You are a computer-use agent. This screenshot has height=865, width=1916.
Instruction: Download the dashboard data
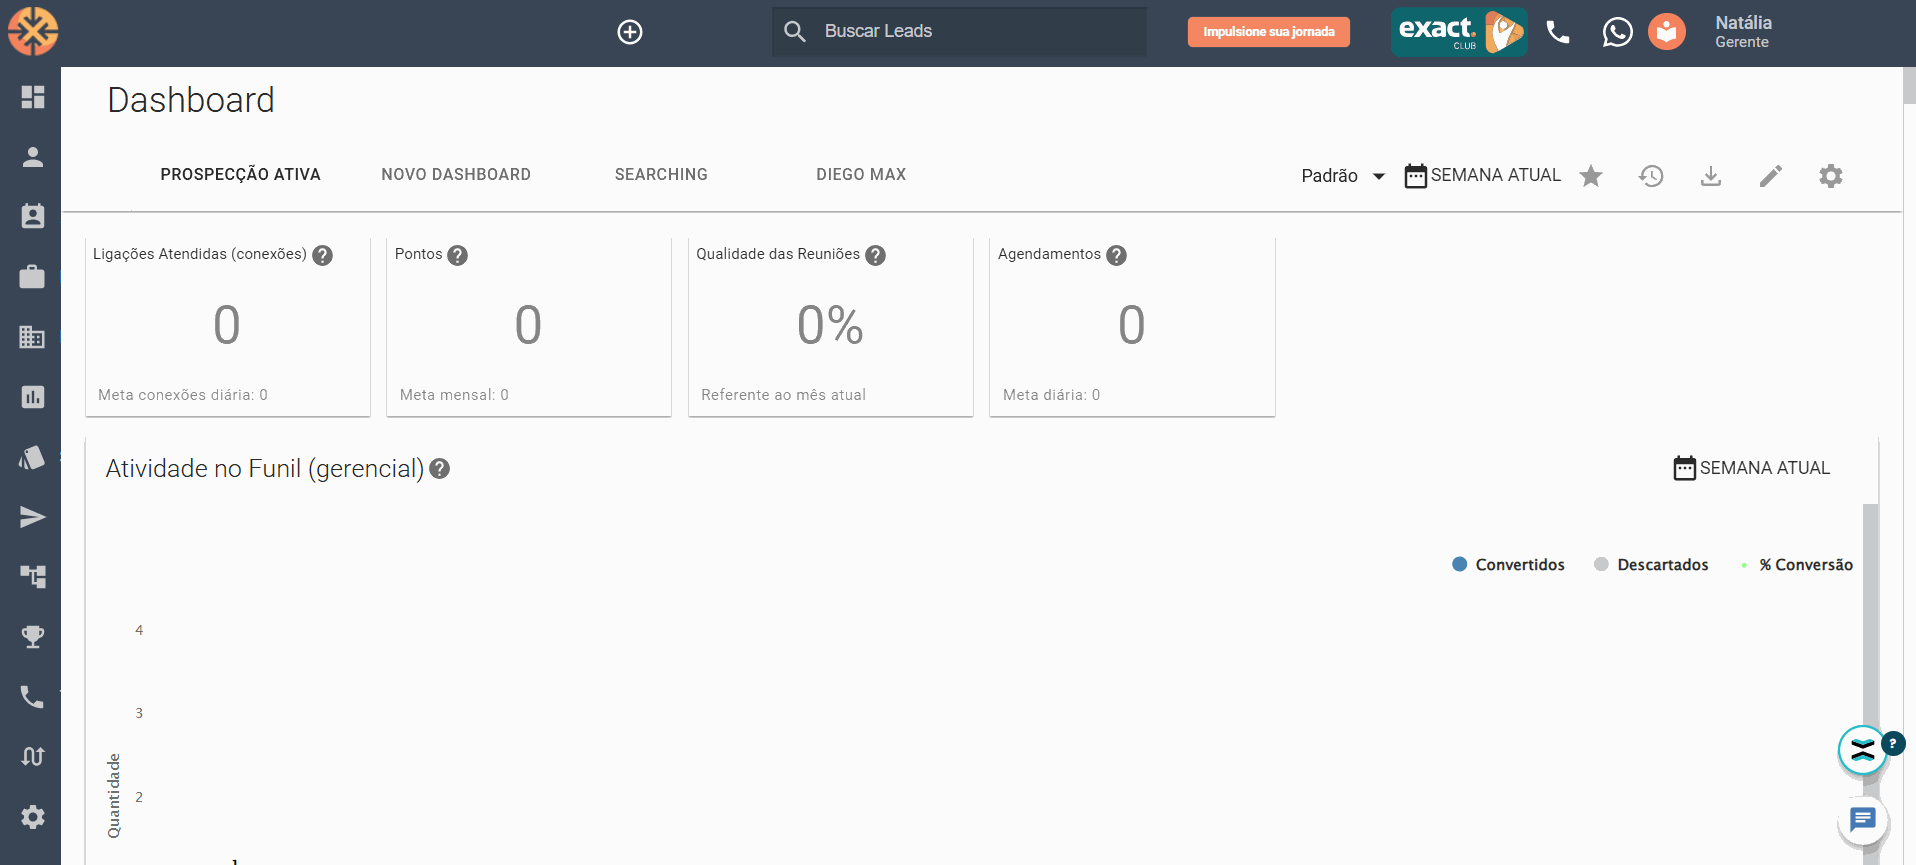(x=1710, y=176)
